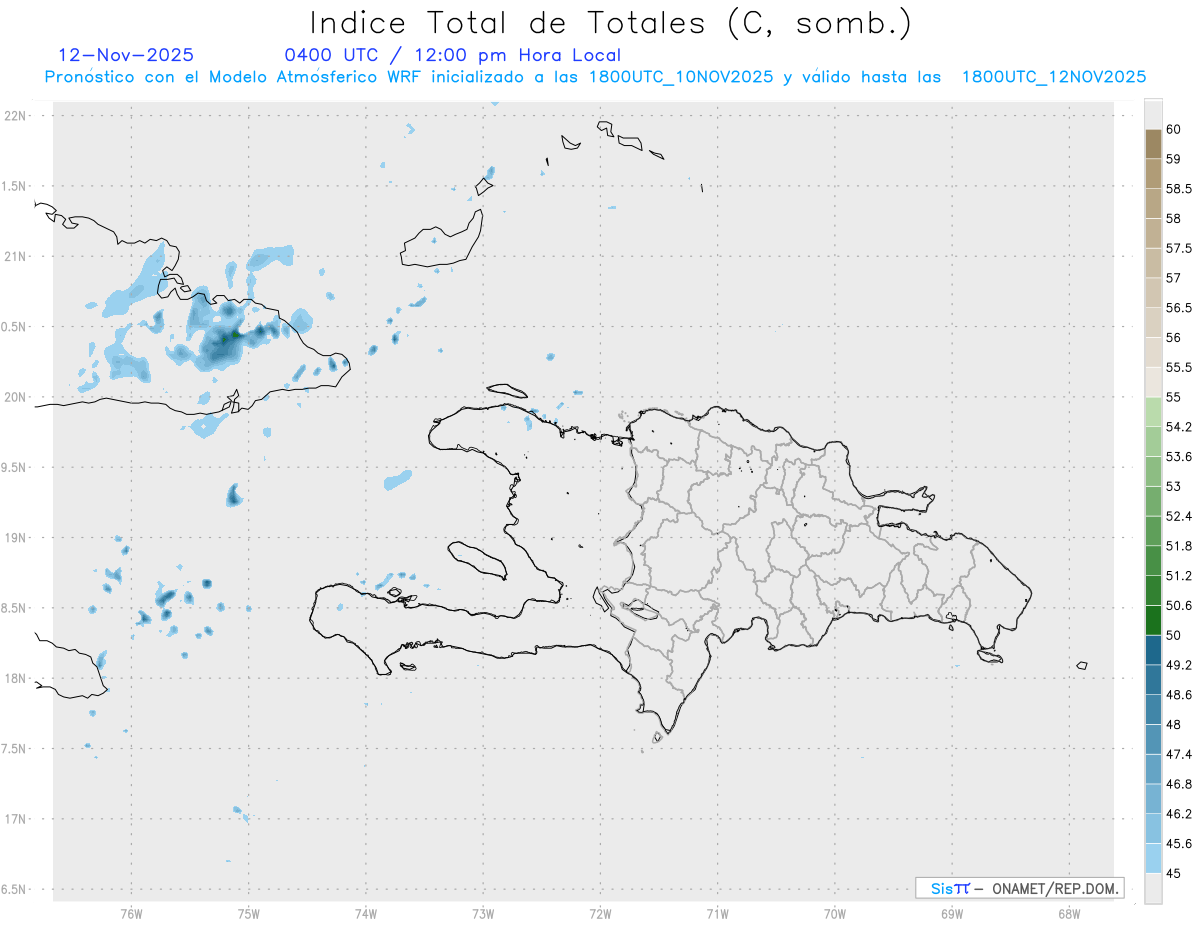Click the colorbar value '53.6'
Screen dimensions: 1200x927
[1178, 457]
